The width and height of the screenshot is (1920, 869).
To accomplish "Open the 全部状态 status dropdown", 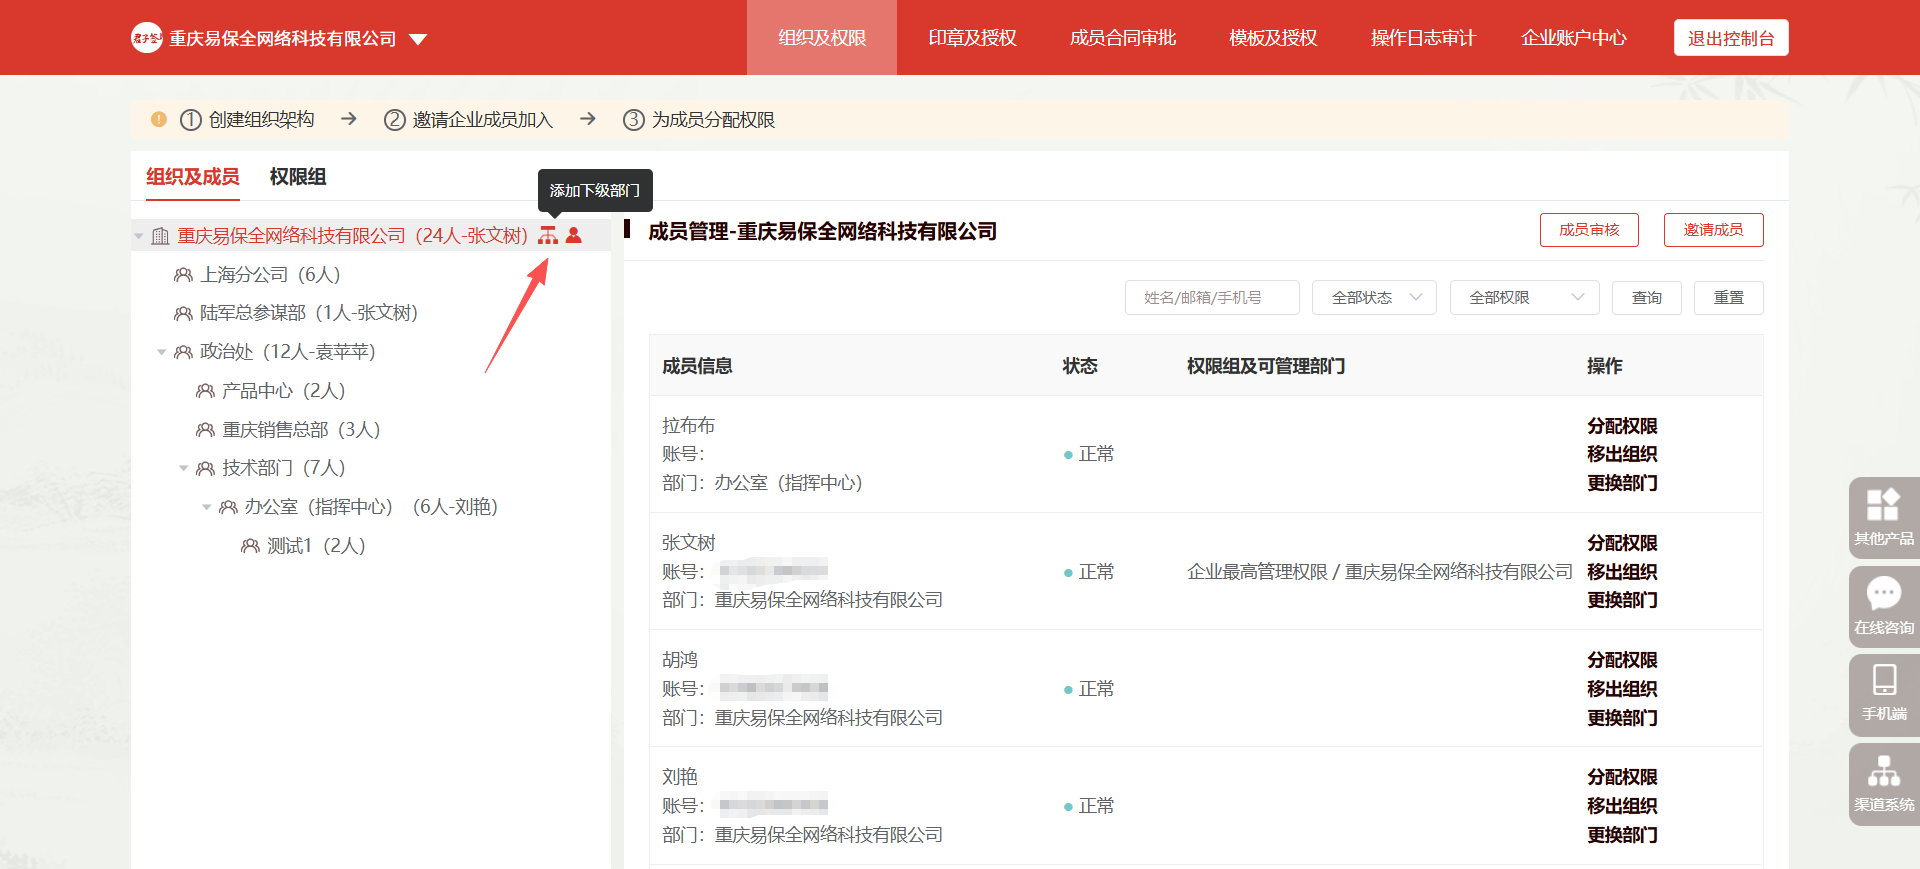I will click(1374, 298).
